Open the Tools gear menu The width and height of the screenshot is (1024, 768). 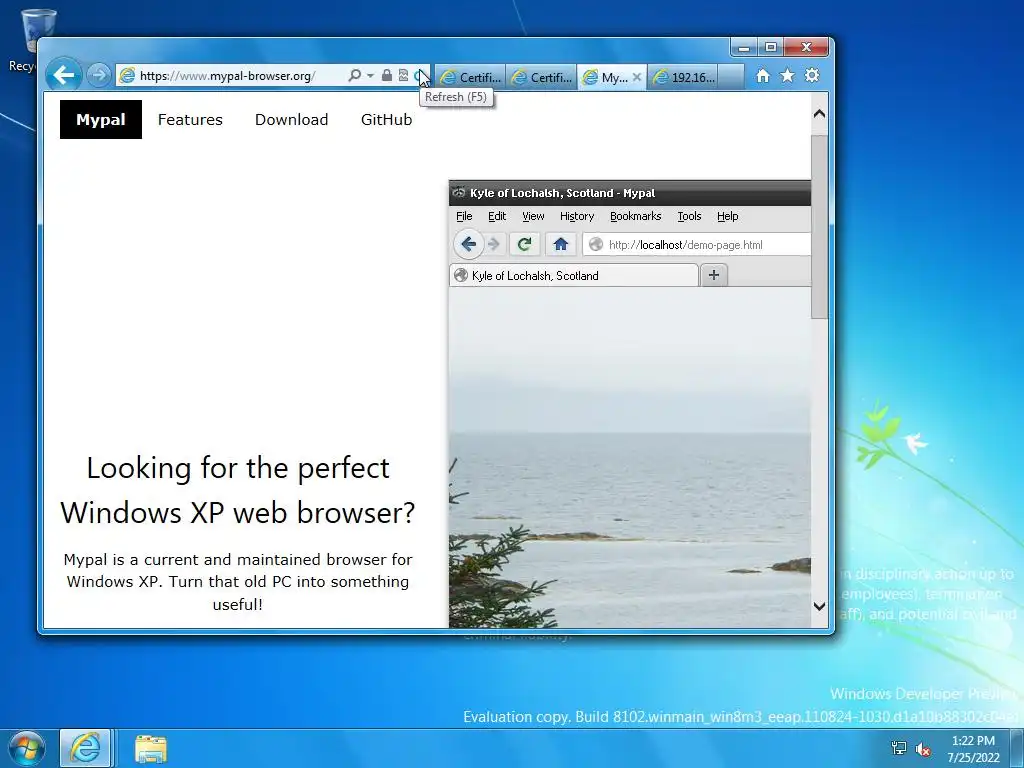point(812,76)
